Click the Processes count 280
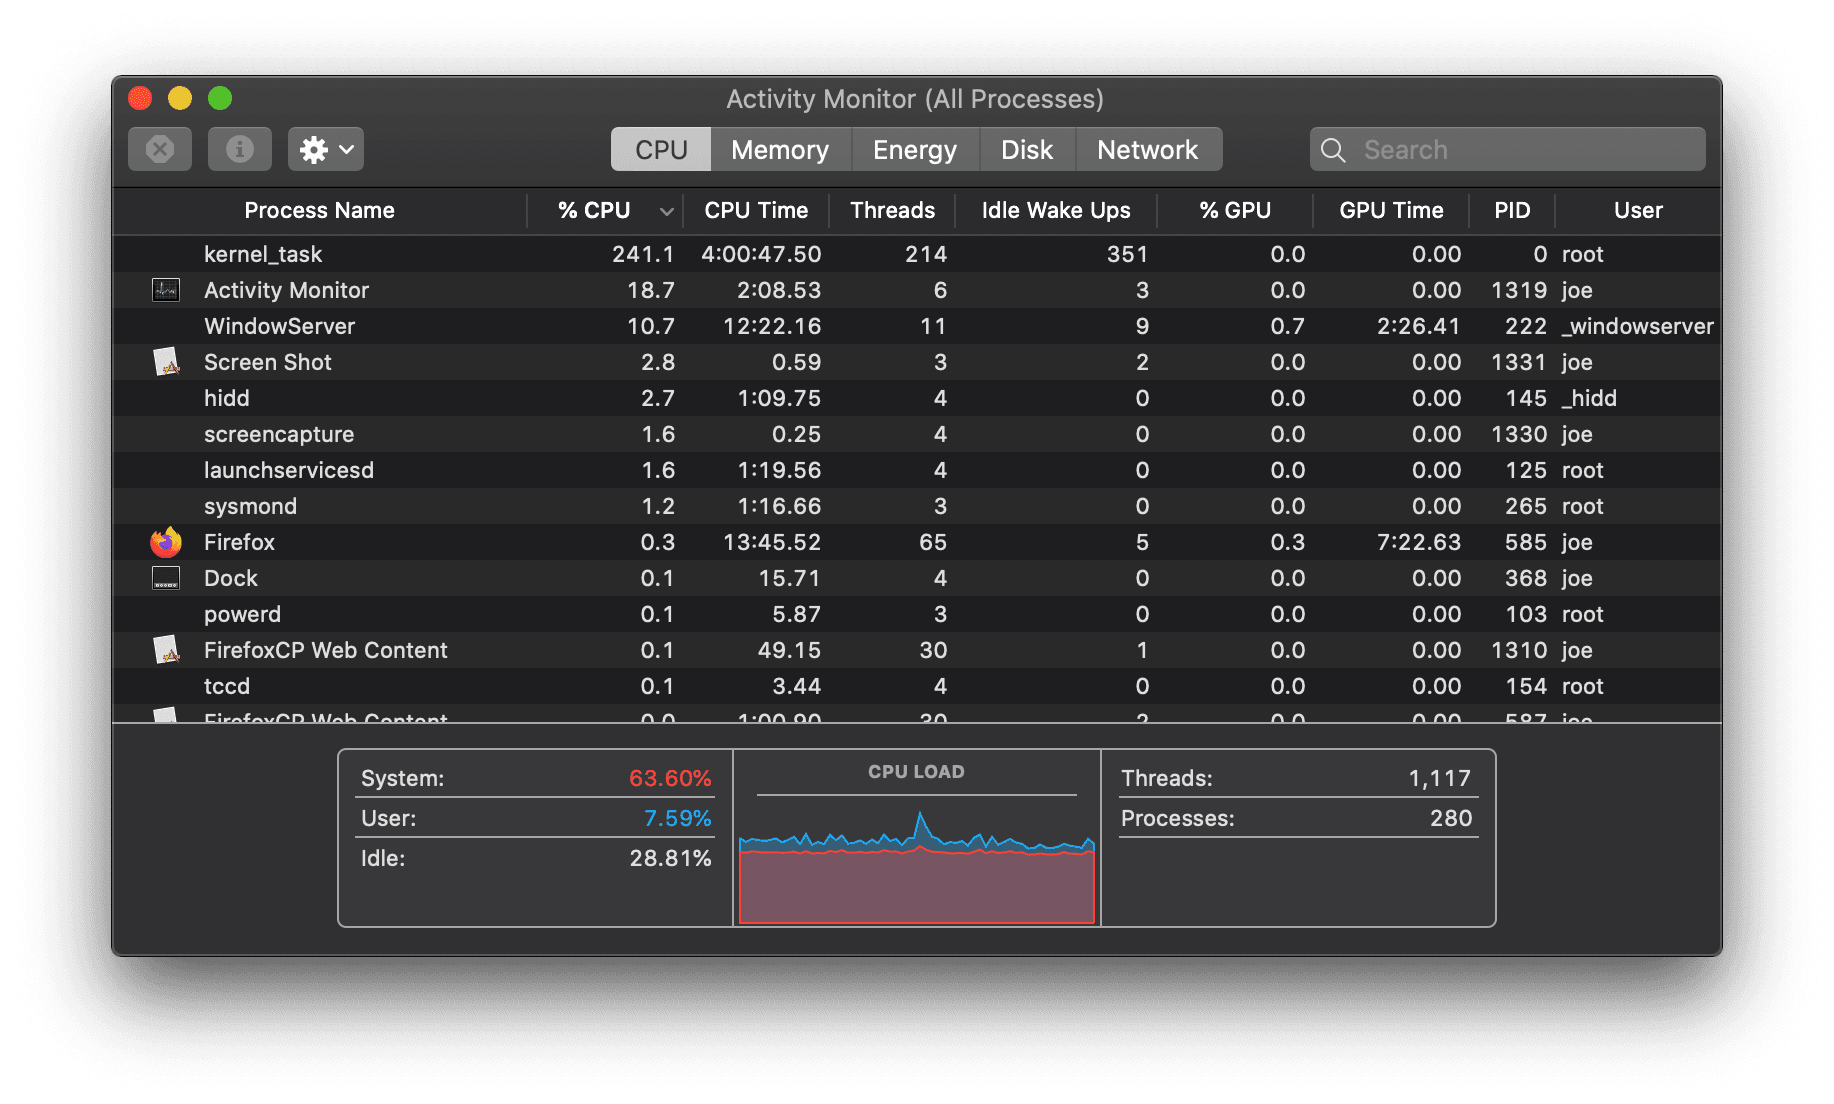 tap(1451, 818)
